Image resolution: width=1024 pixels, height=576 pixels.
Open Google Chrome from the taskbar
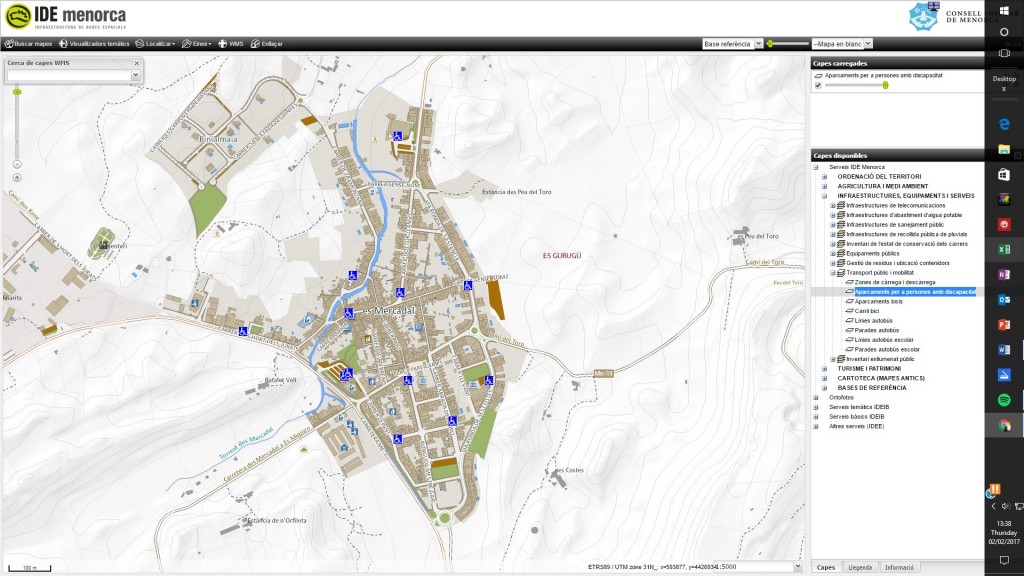coord(1004,426)
